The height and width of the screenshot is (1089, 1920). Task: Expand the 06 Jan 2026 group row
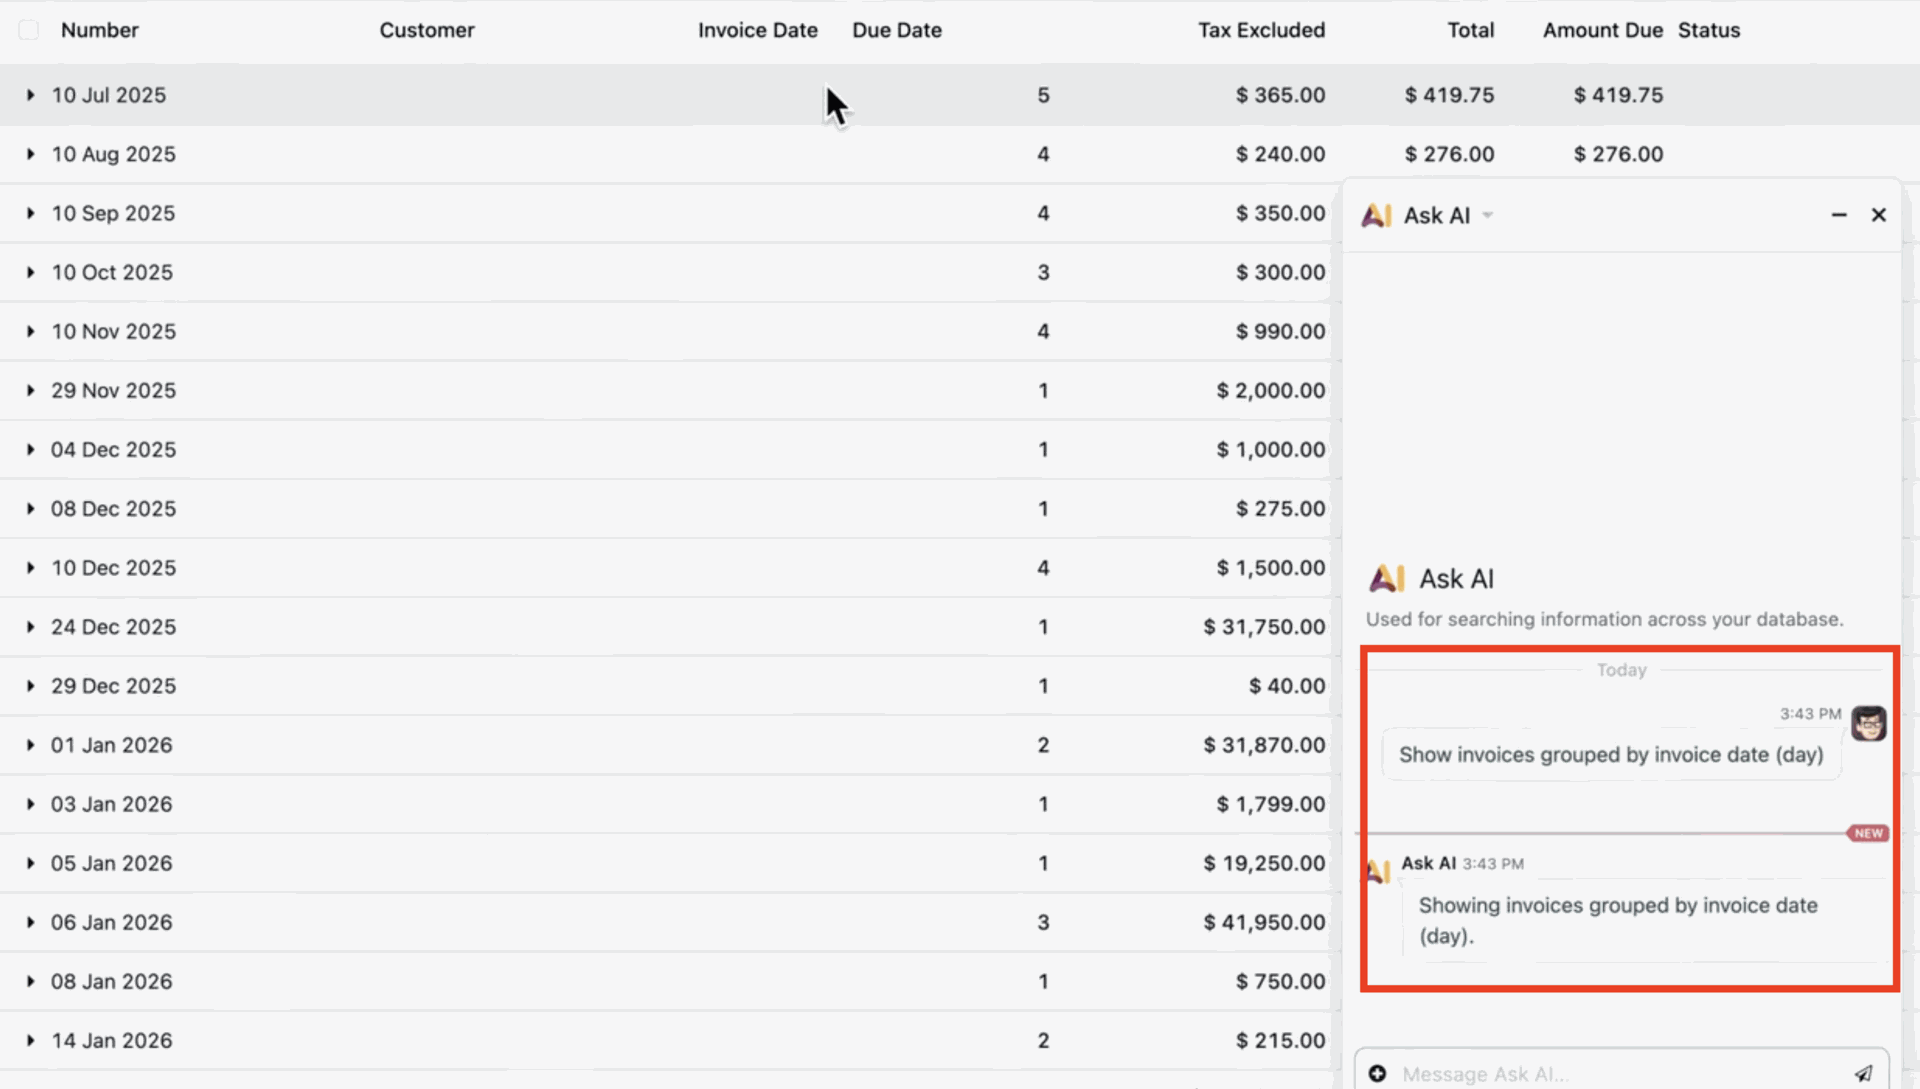[x=30, y=922]
